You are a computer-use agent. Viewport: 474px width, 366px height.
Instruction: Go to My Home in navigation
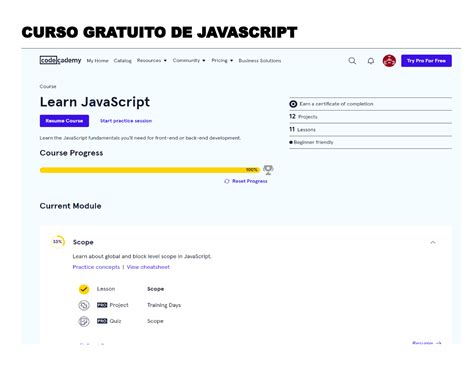tap(97, 61)
